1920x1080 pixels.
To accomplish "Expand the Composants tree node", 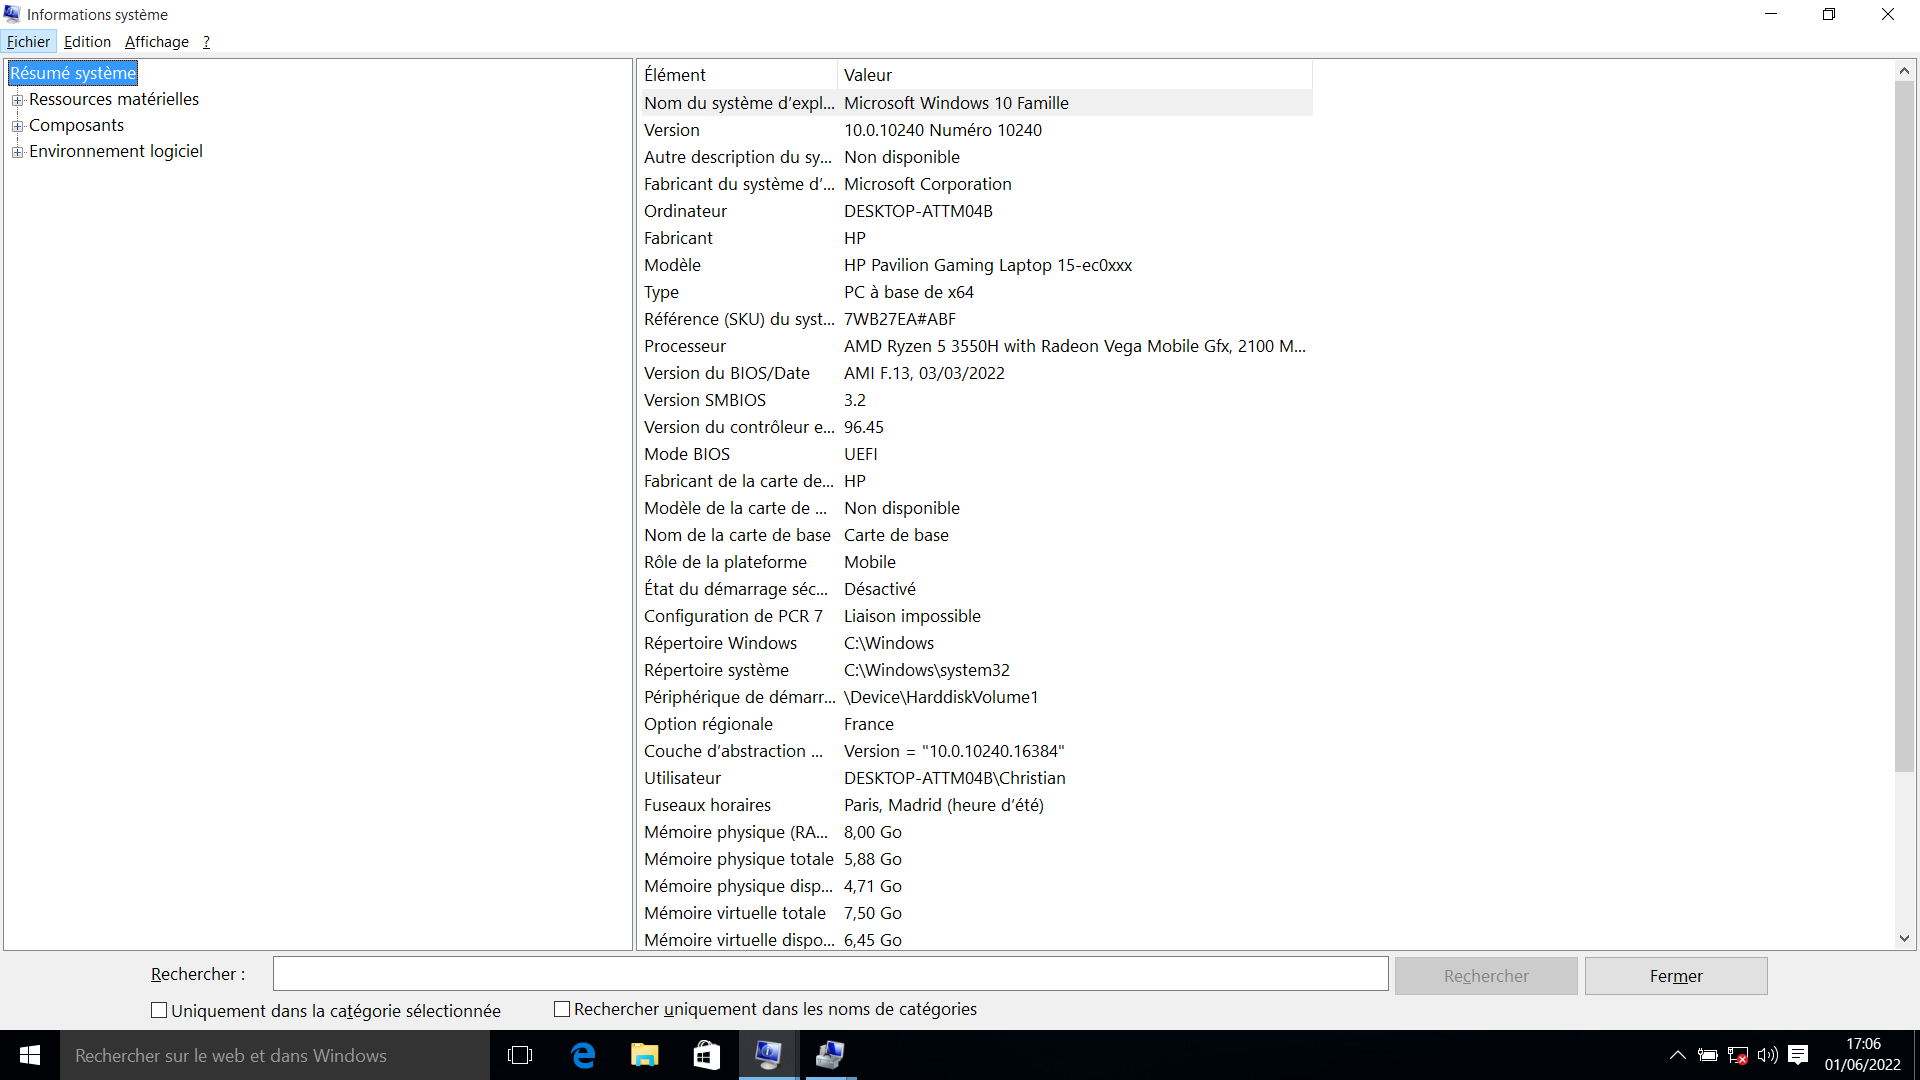I will tap(17, 126).
